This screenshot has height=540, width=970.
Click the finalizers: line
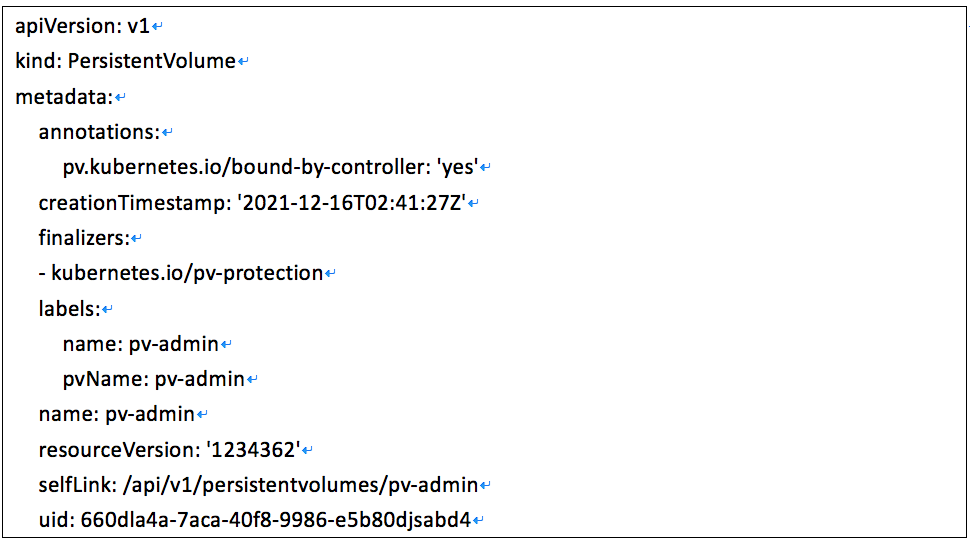(84, 238)
